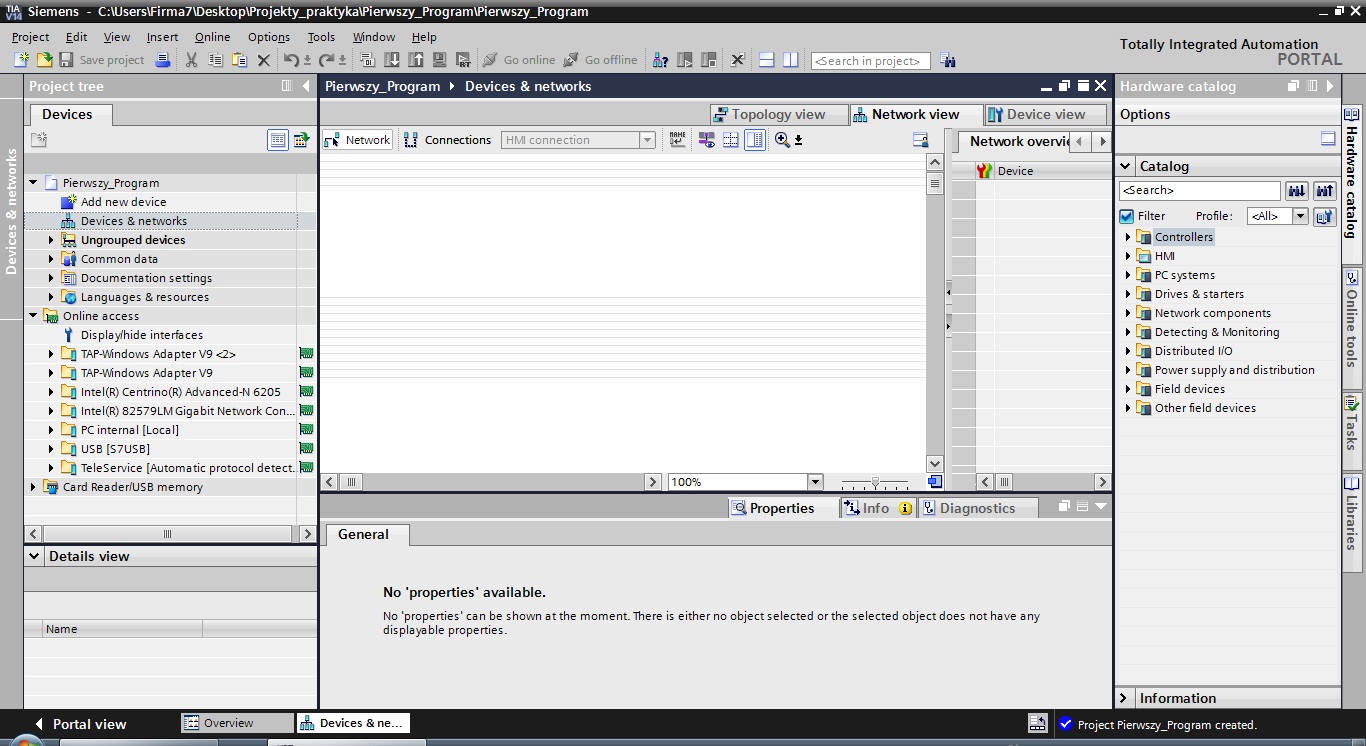Open the Online menu

click(x=212, y=37)
